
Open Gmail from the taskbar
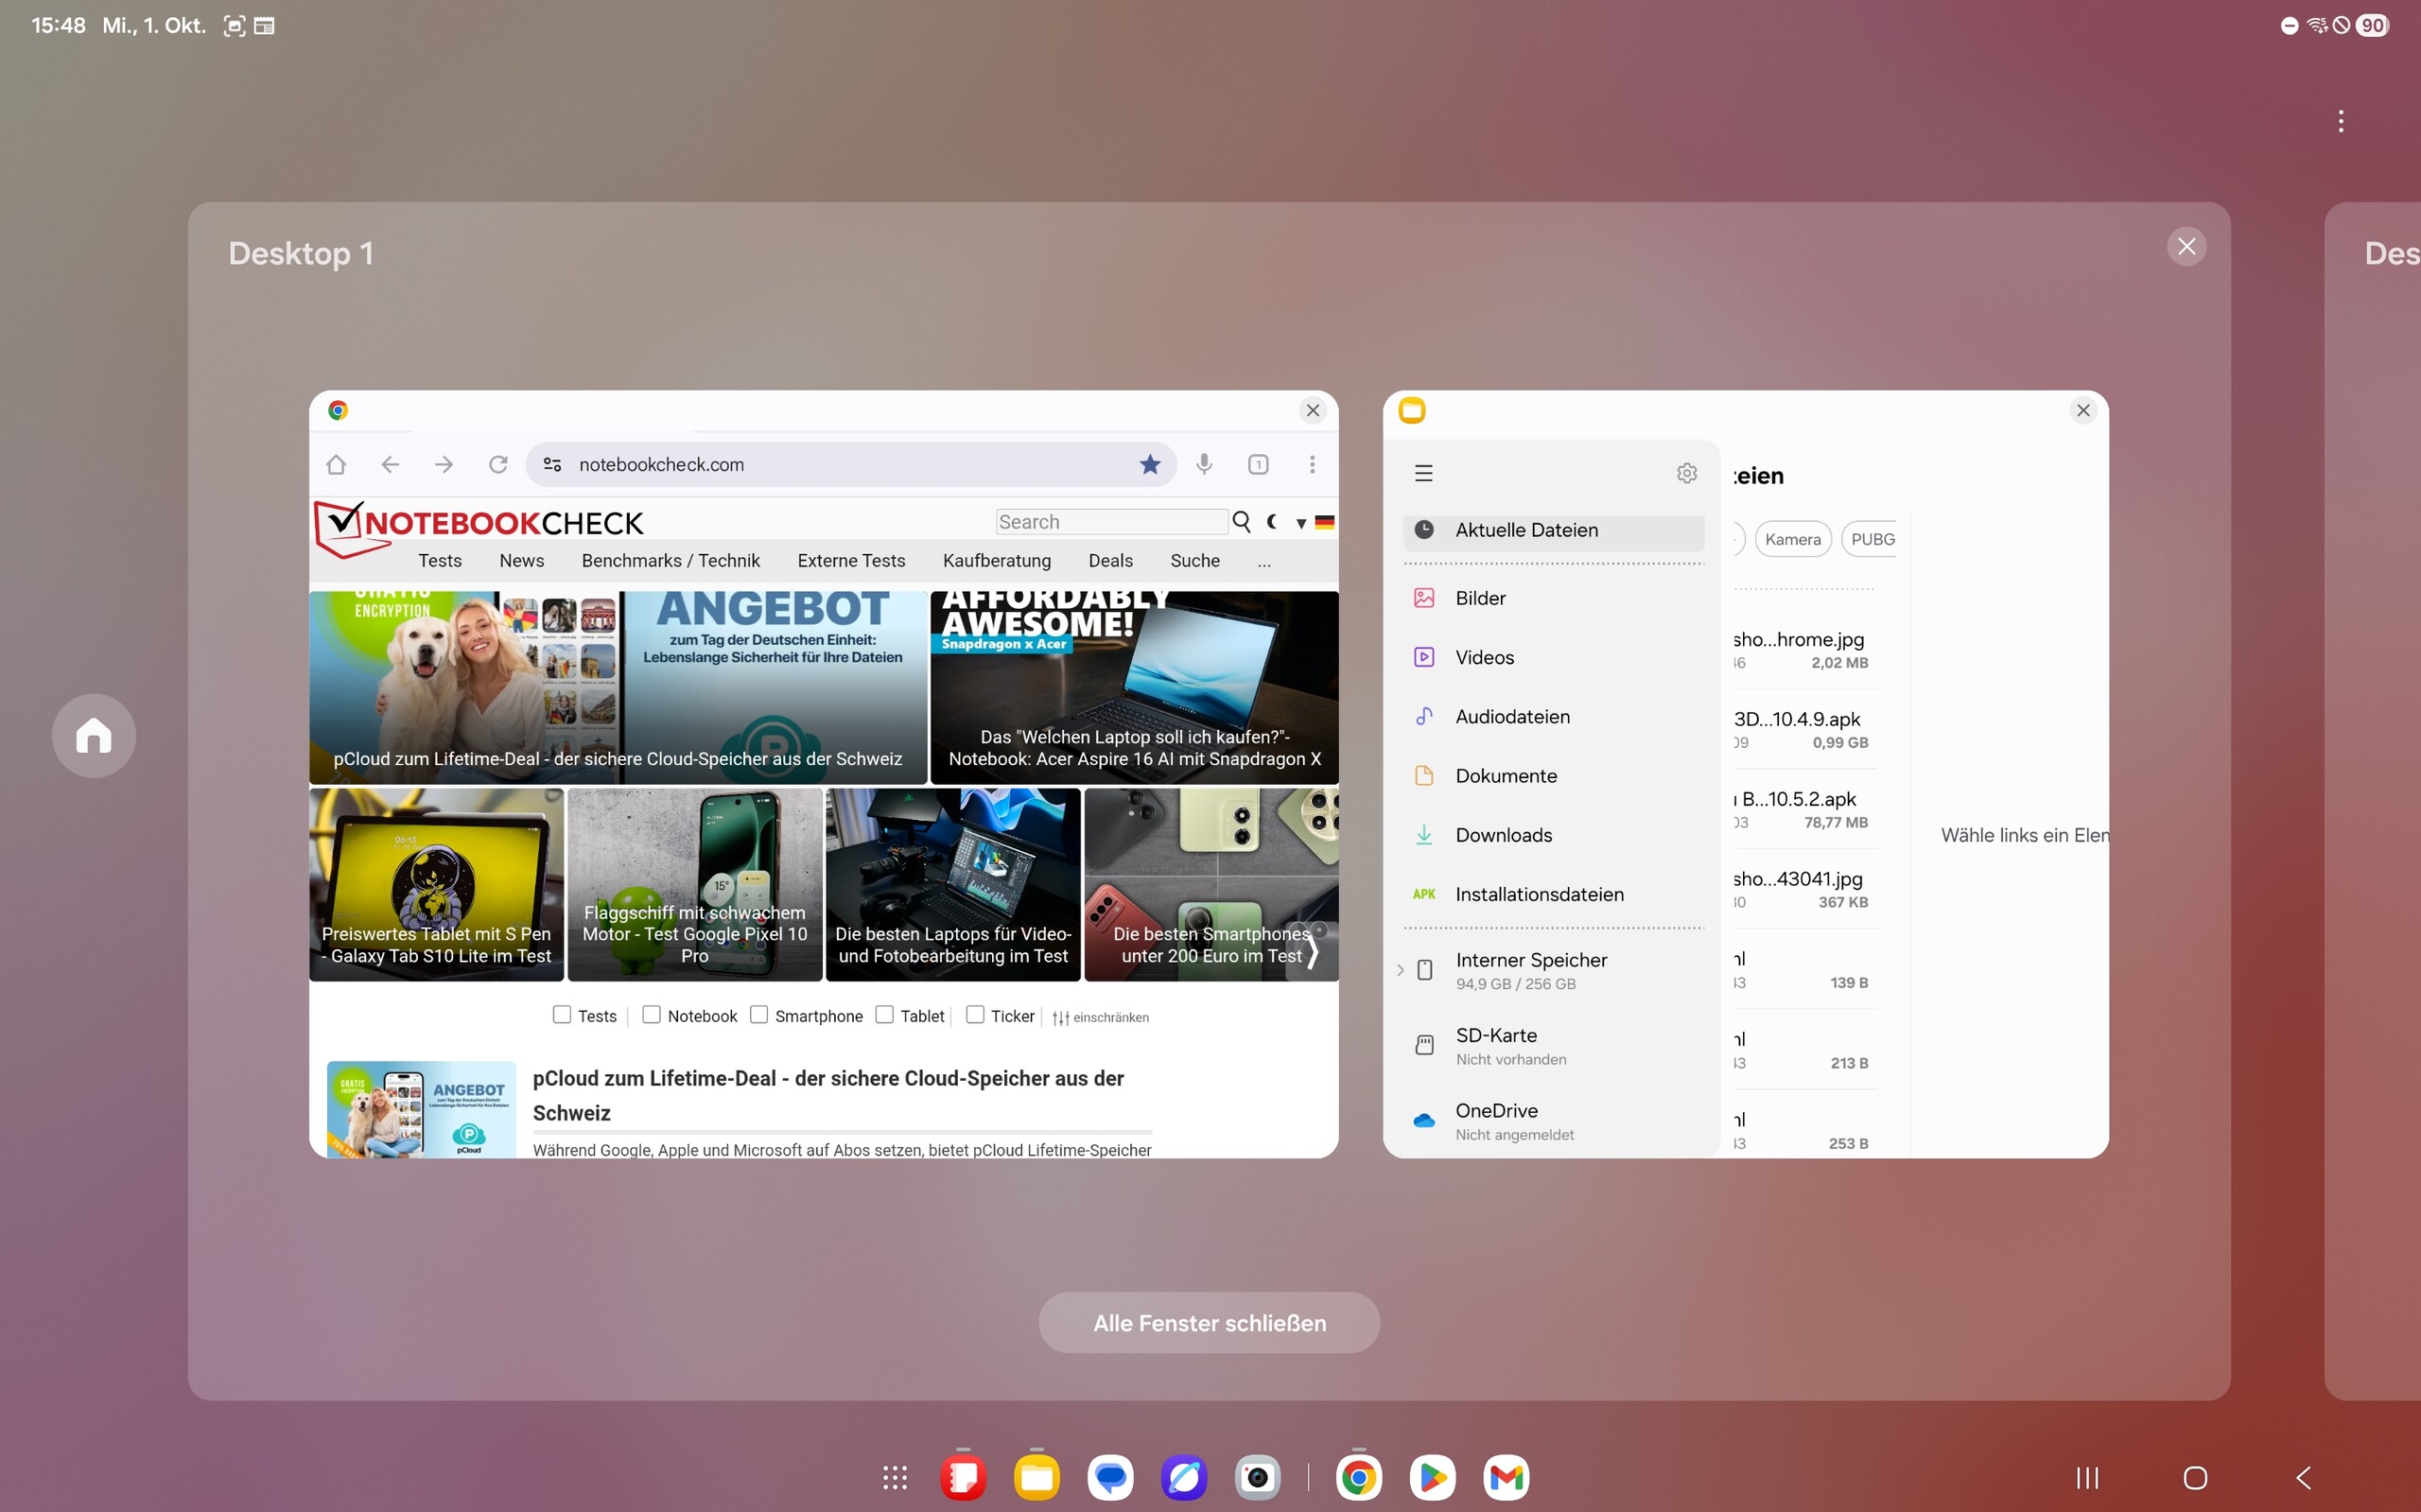1506,1477
